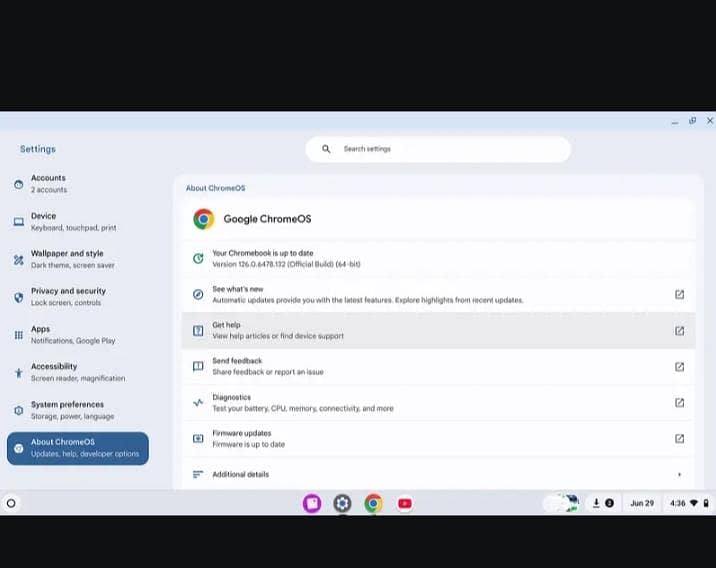716x568 pixels.
Task: Open Get help external link icon
Action: 679,331
